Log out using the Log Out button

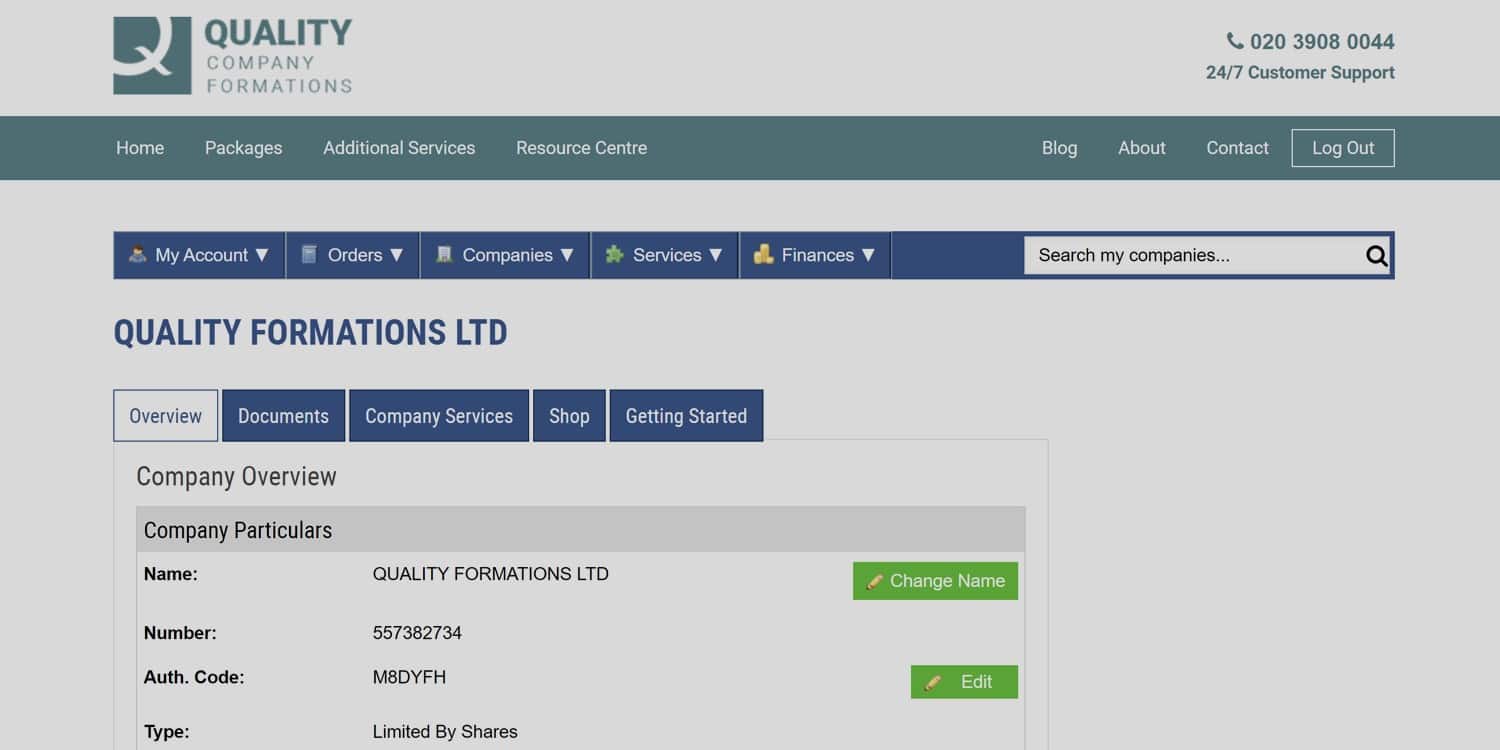pyautogui.click(x=1342, y=148)
